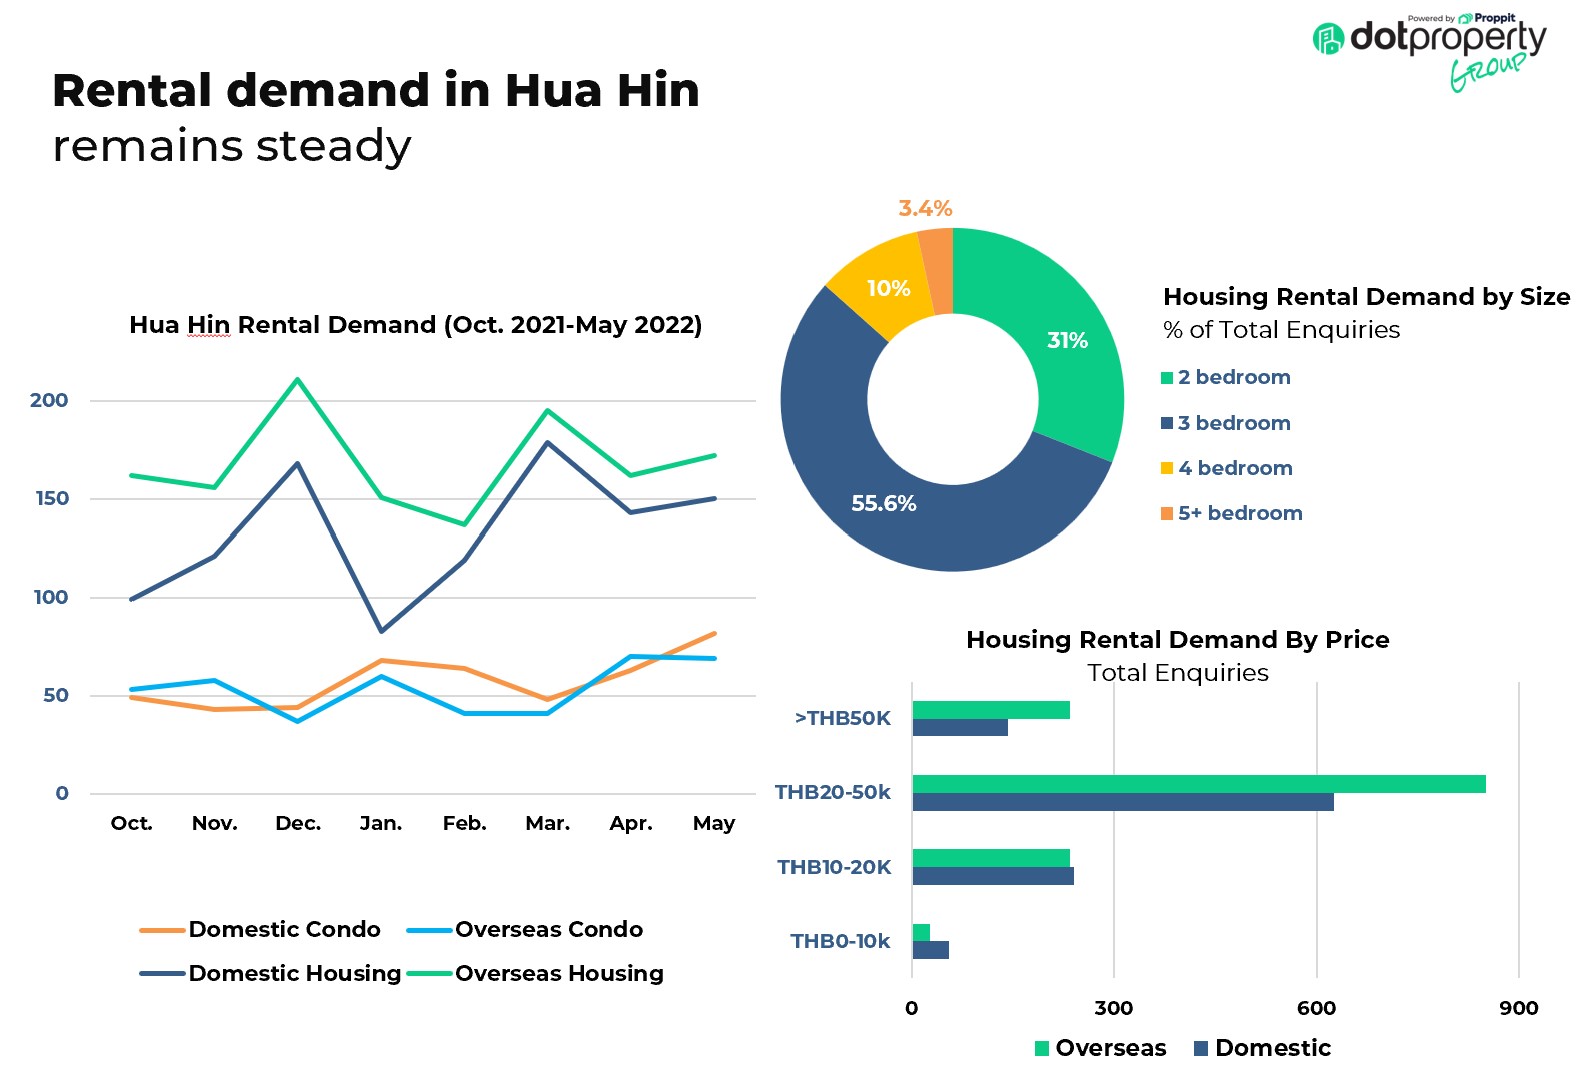Viewport: 1582px width, 1066px height.
Task: Click the '100' value on the y-axis
Action: point(51,597)
